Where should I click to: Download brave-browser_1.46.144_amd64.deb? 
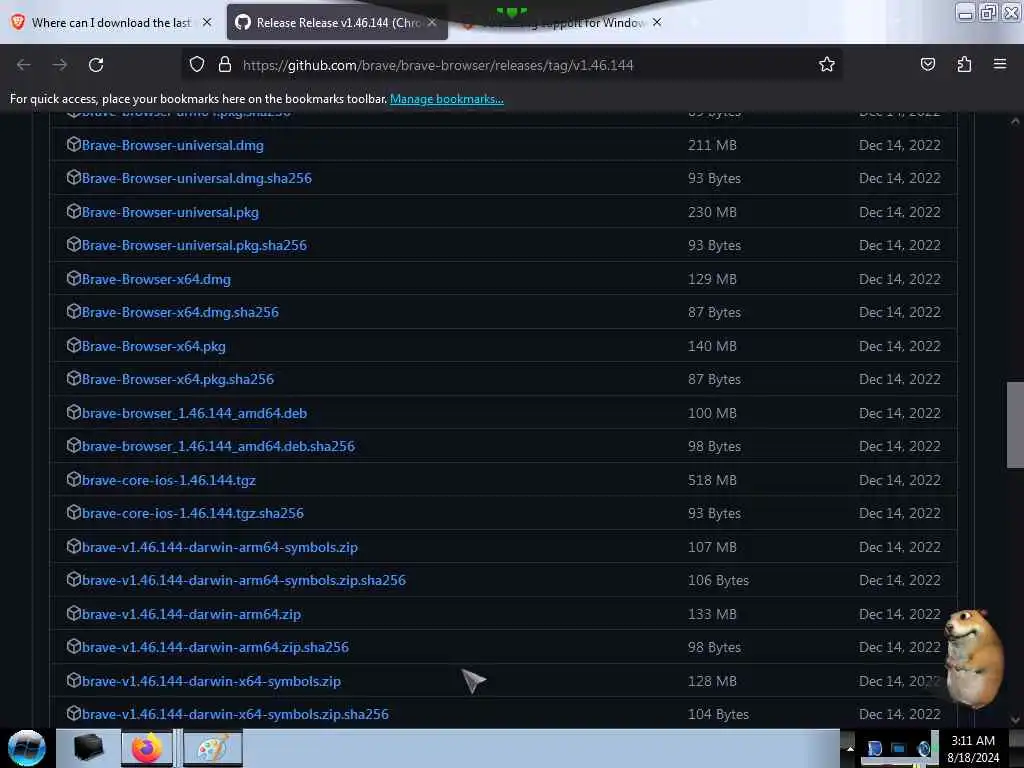[195, 413]
